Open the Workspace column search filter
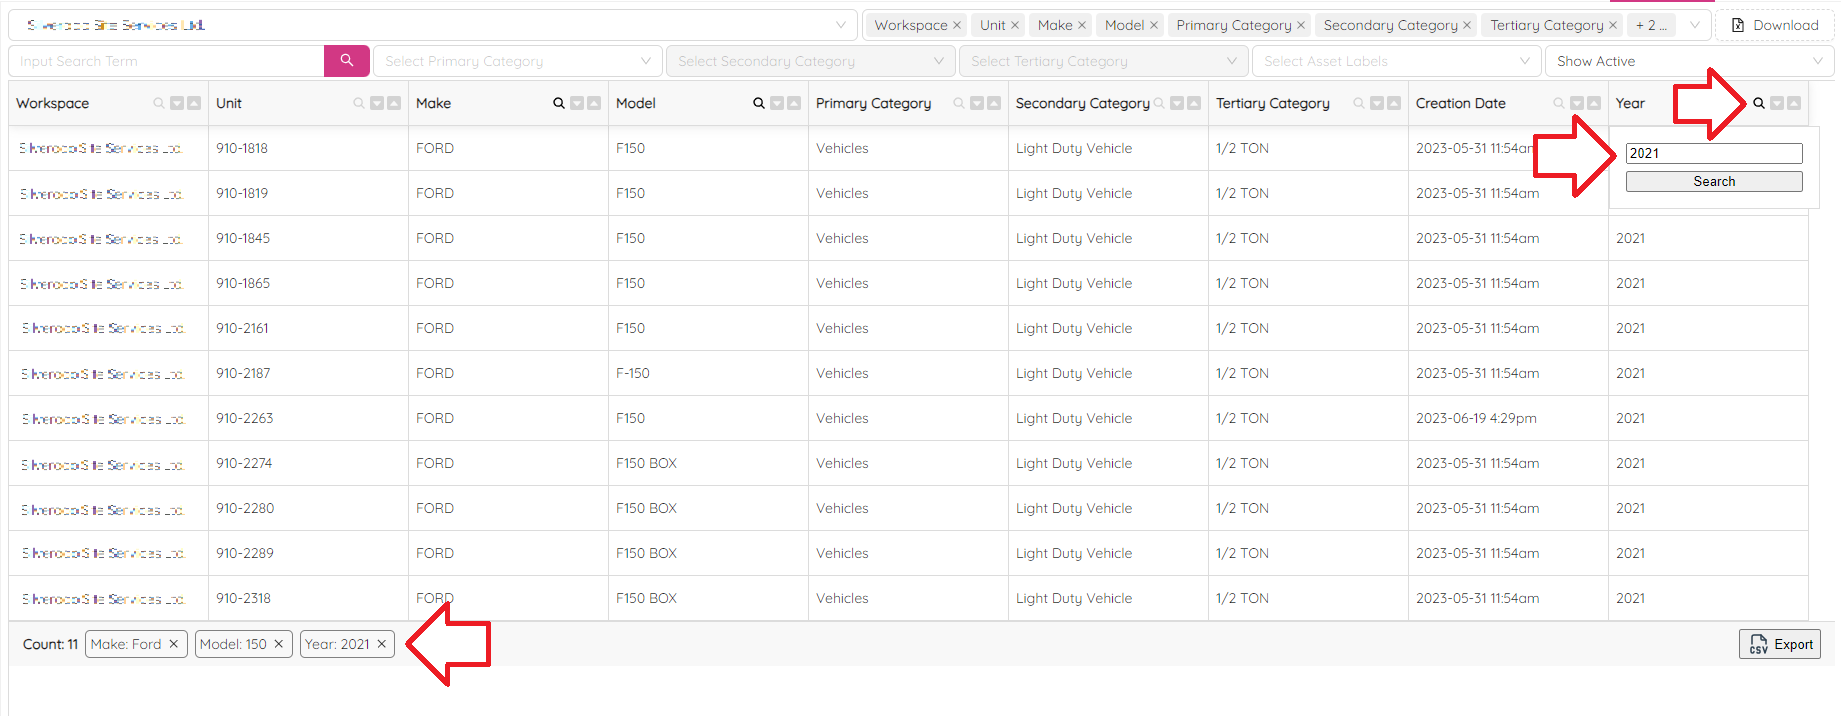 pos(159,103)
